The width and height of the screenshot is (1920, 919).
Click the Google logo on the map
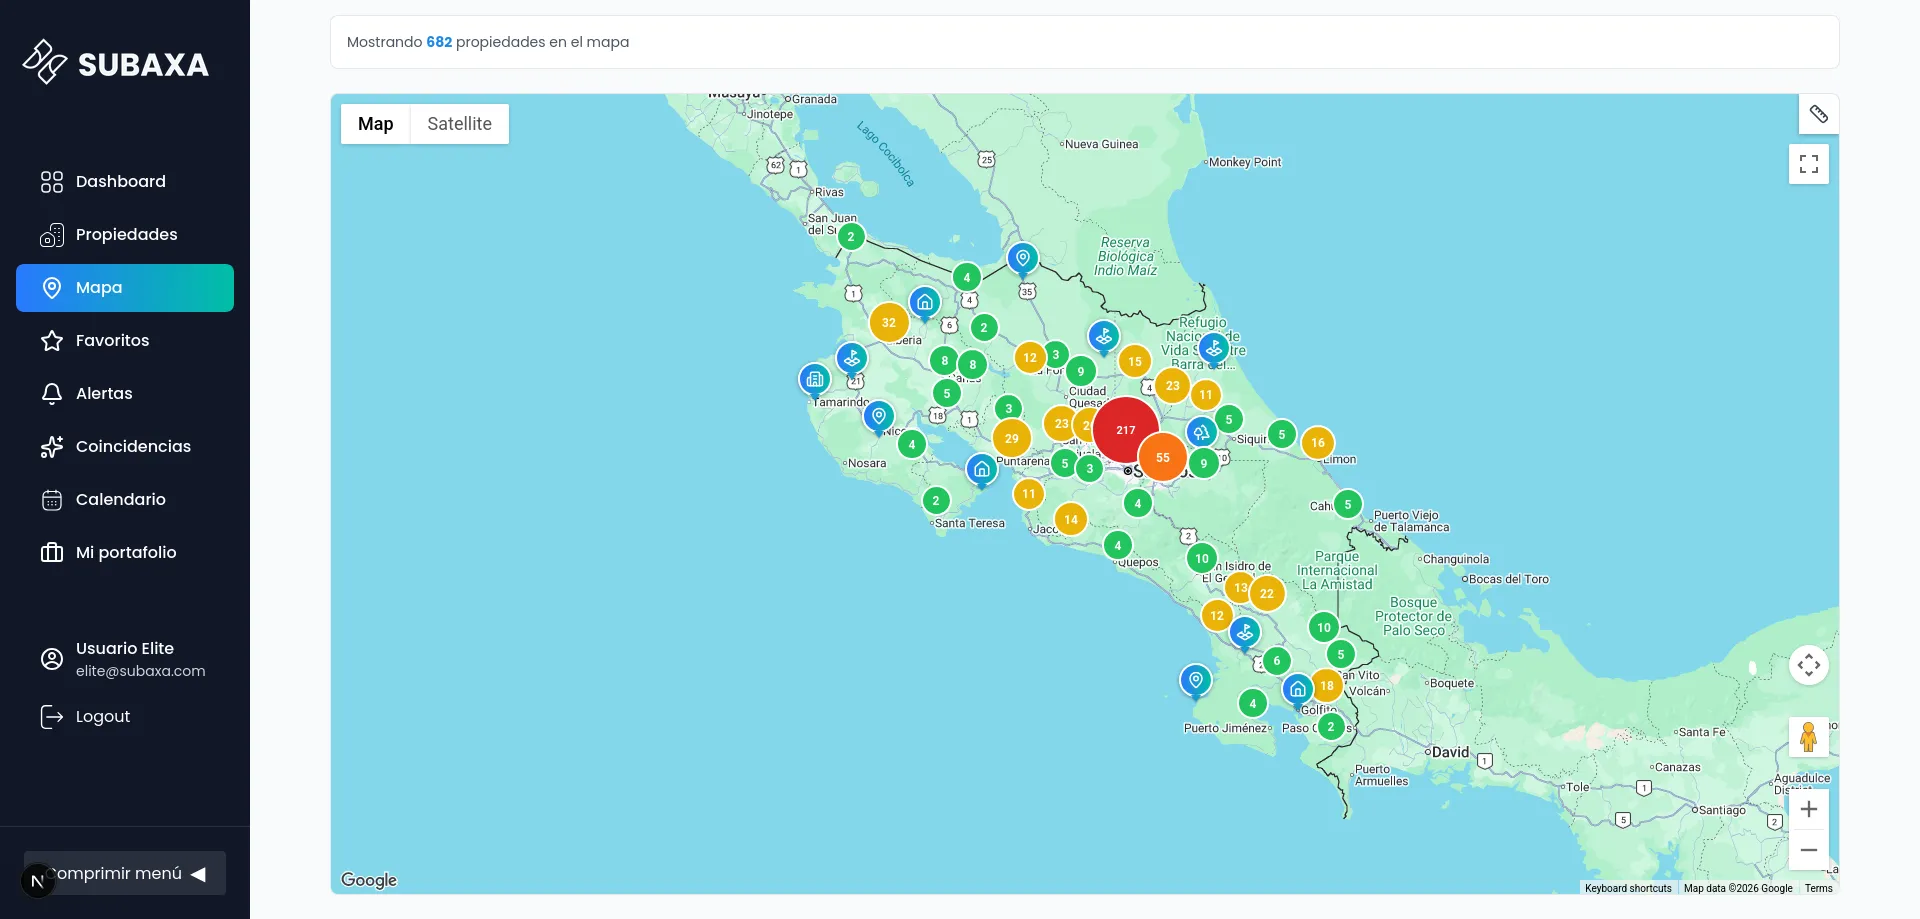tap(369, 880)
